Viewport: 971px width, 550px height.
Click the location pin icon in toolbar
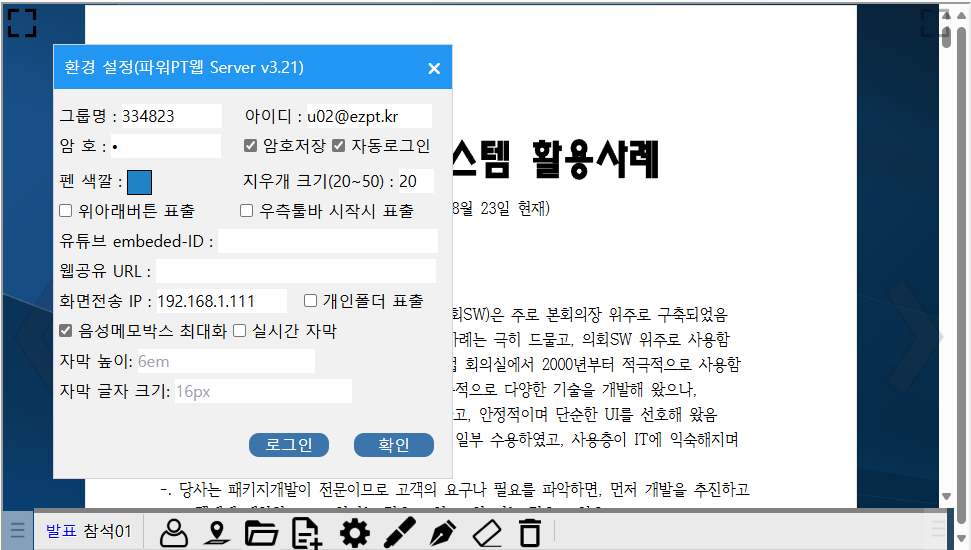tap(217, 533)
